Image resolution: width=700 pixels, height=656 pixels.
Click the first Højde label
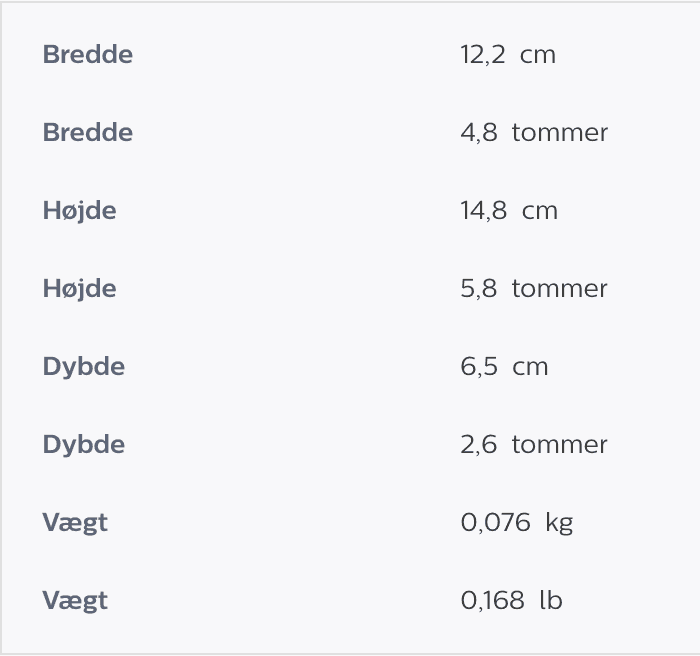[79, 211]
